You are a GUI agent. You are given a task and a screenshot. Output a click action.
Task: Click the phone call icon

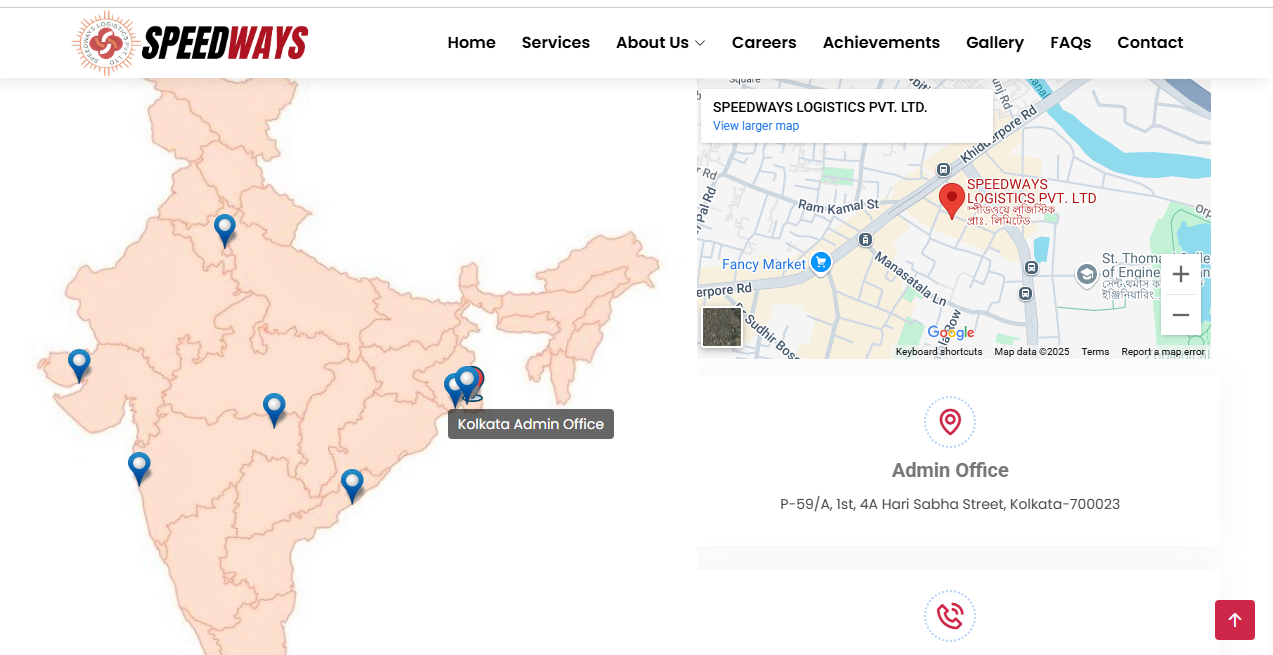coord(950,616)
